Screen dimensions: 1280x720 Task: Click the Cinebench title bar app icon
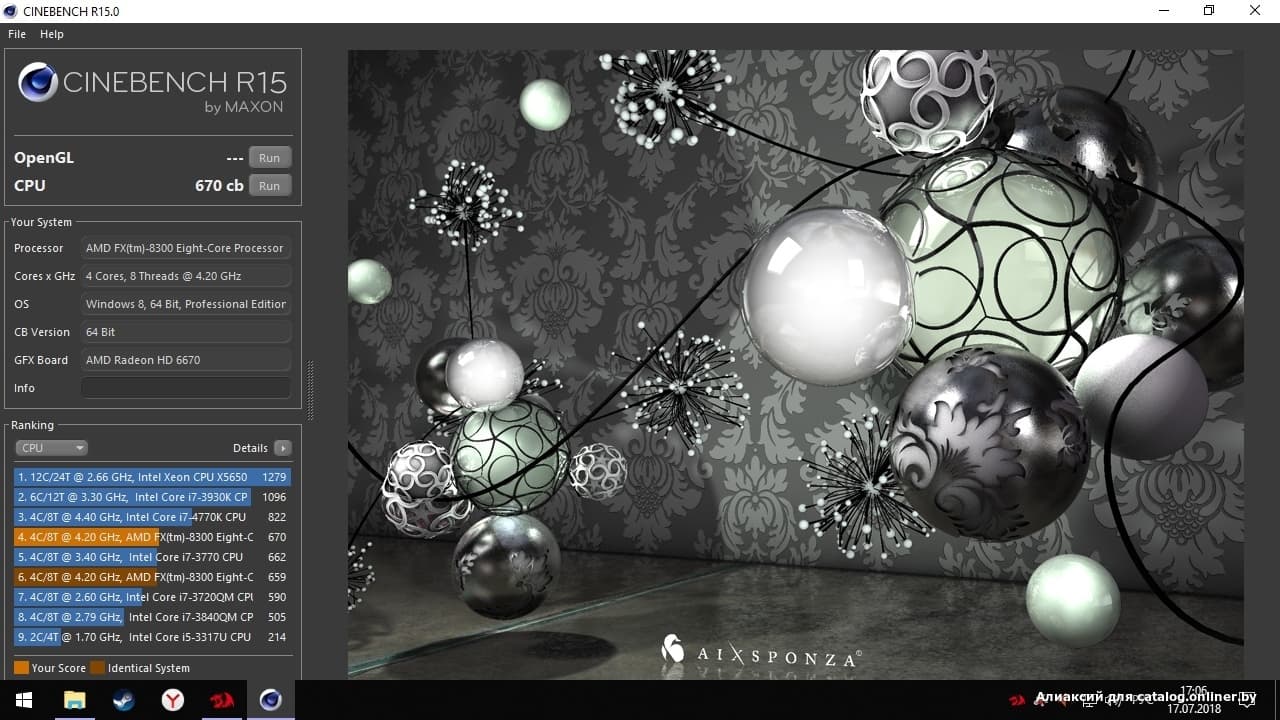tap(11, 11)
